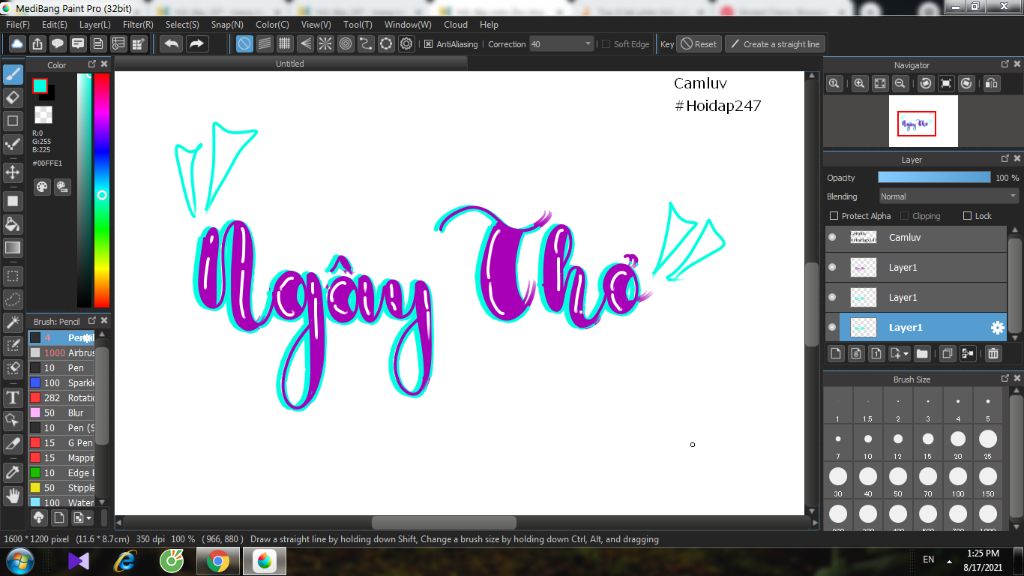Open the Window menu
The height and width of the screenshot is (576, 1024).
(x=408, y=24)
